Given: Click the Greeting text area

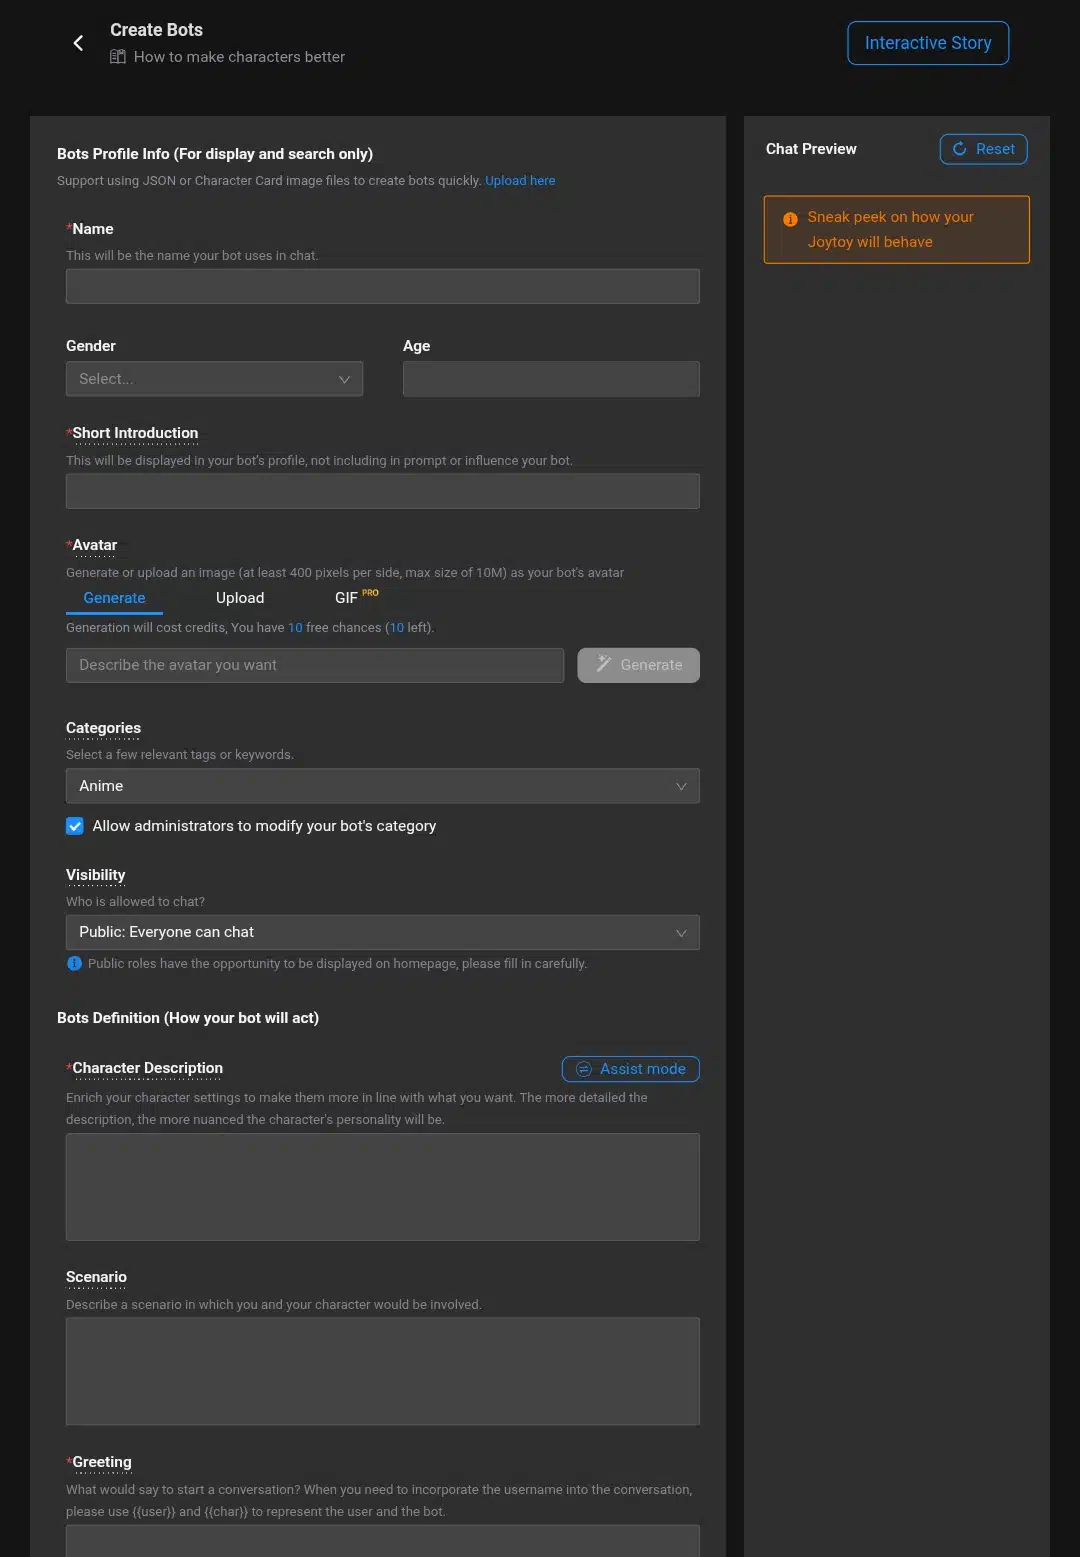Looking at the screenshot, I should pyautogui.click(x=382, y=1541).
